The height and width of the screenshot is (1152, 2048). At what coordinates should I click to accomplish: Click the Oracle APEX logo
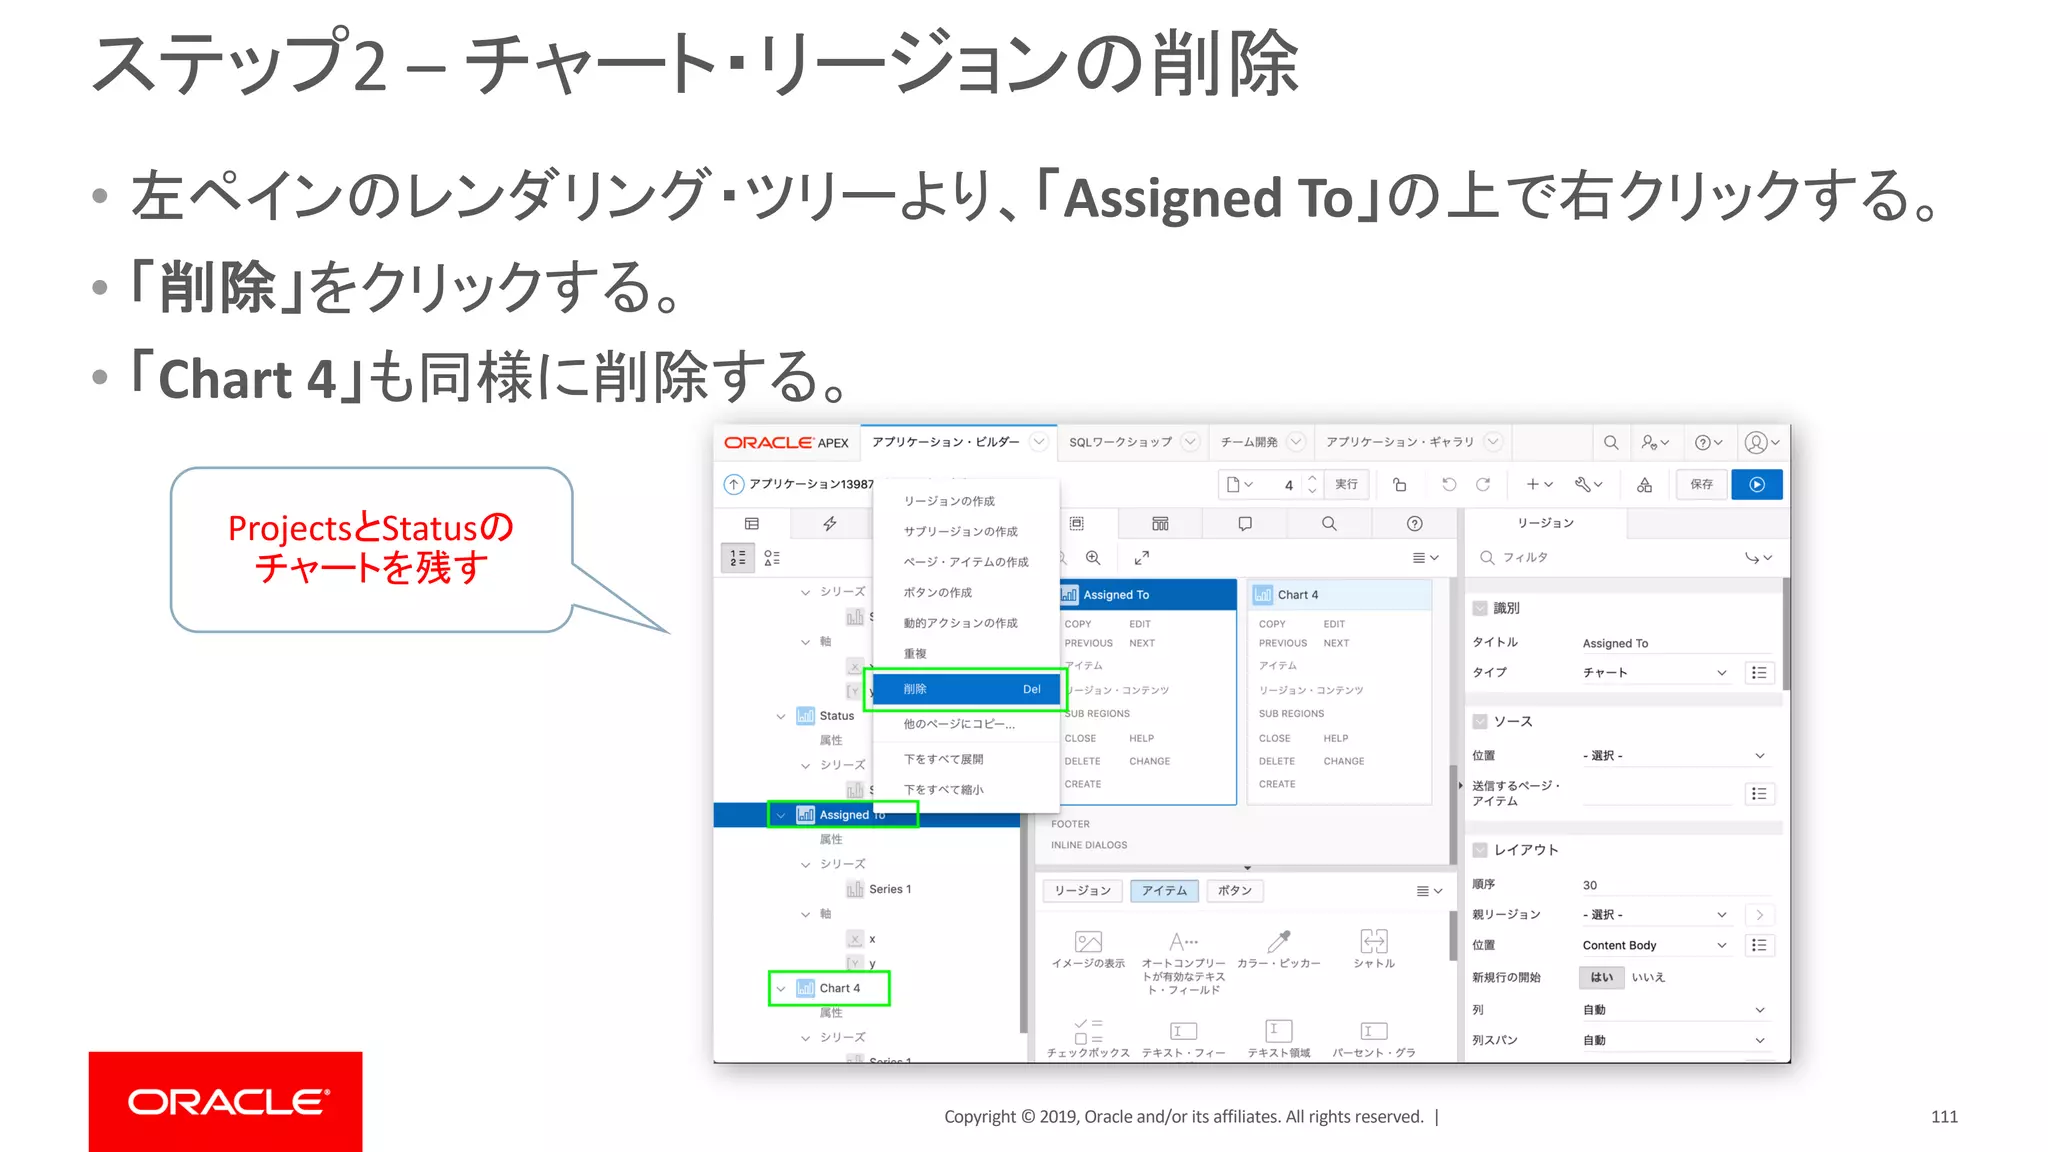tap(786, 442)
